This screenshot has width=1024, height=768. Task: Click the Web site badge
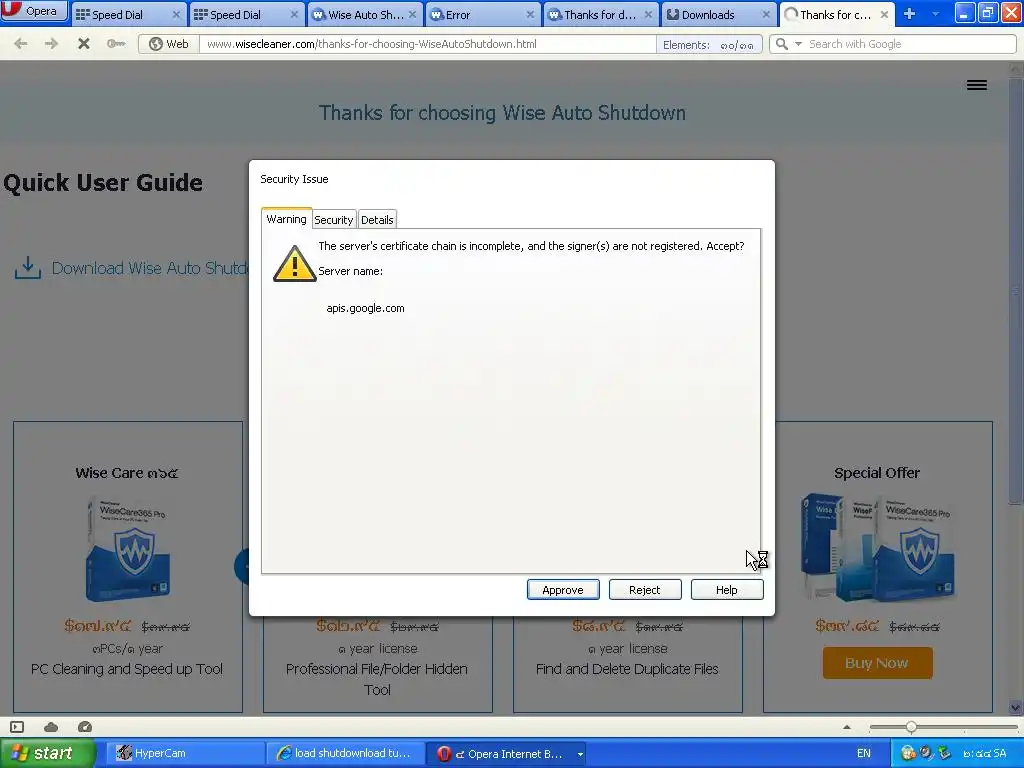[x=169, y=44]
